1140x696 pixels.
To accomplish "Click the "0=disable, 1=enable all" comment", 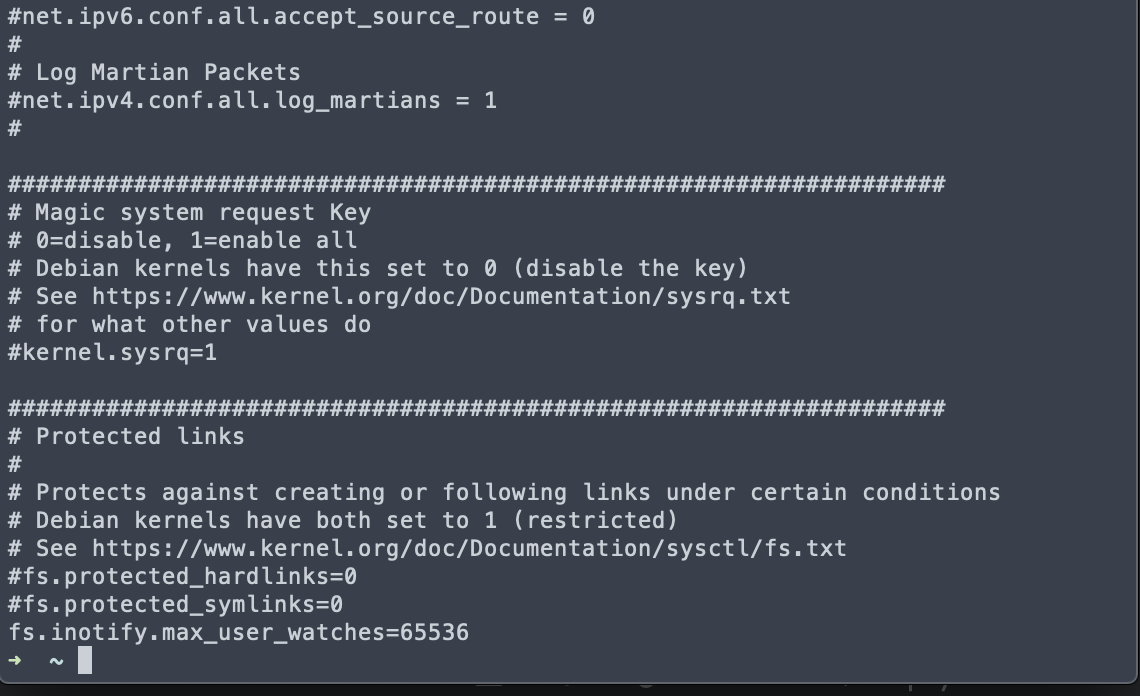I will pos(196,241).
